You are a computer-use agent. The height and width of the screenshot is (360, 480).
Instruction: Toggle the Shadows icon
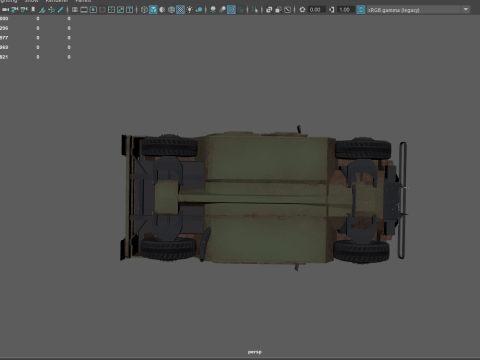pyautogui.click(x=199, y=10)
